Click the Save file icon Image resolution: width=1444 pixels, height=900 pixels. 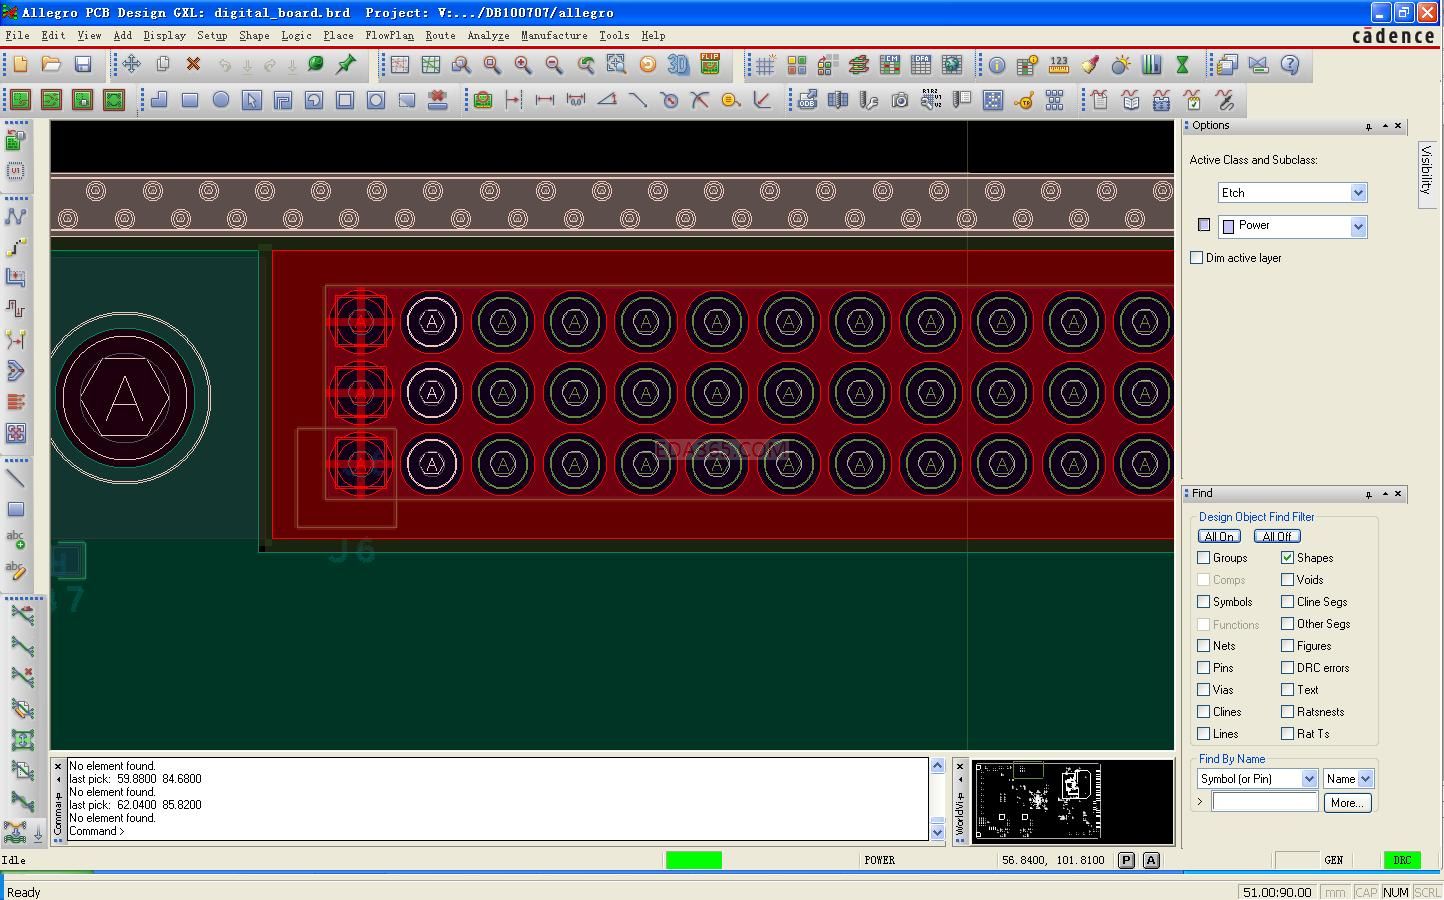(x=83, y=65)
